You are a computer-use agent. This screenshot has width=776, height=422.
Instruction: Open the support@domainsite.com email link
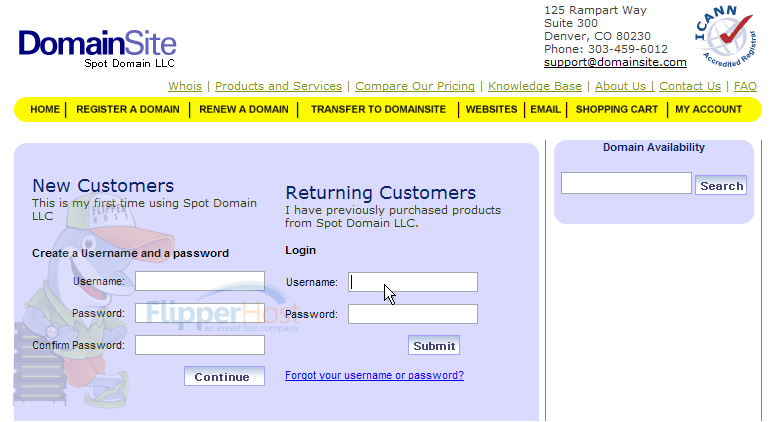point(615,62)
